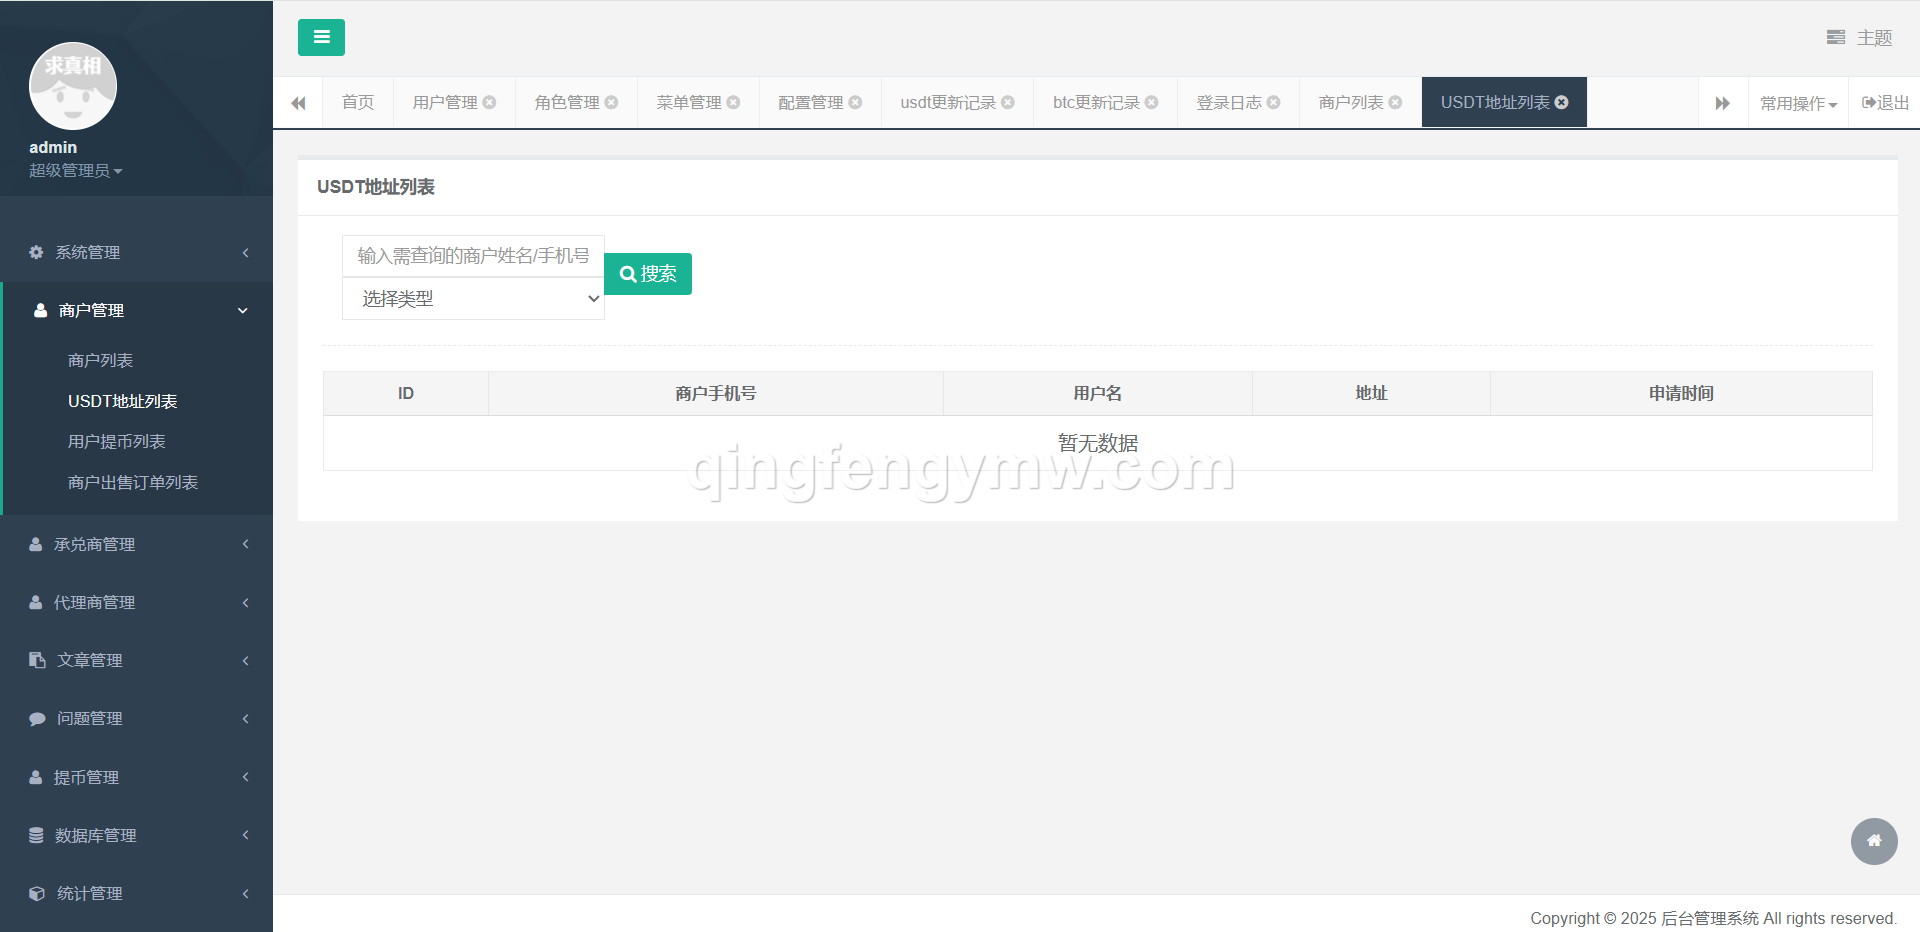The image size is (1920, 932).
Task: Click the document icon beside 文章管理
Action: [37, 660]
